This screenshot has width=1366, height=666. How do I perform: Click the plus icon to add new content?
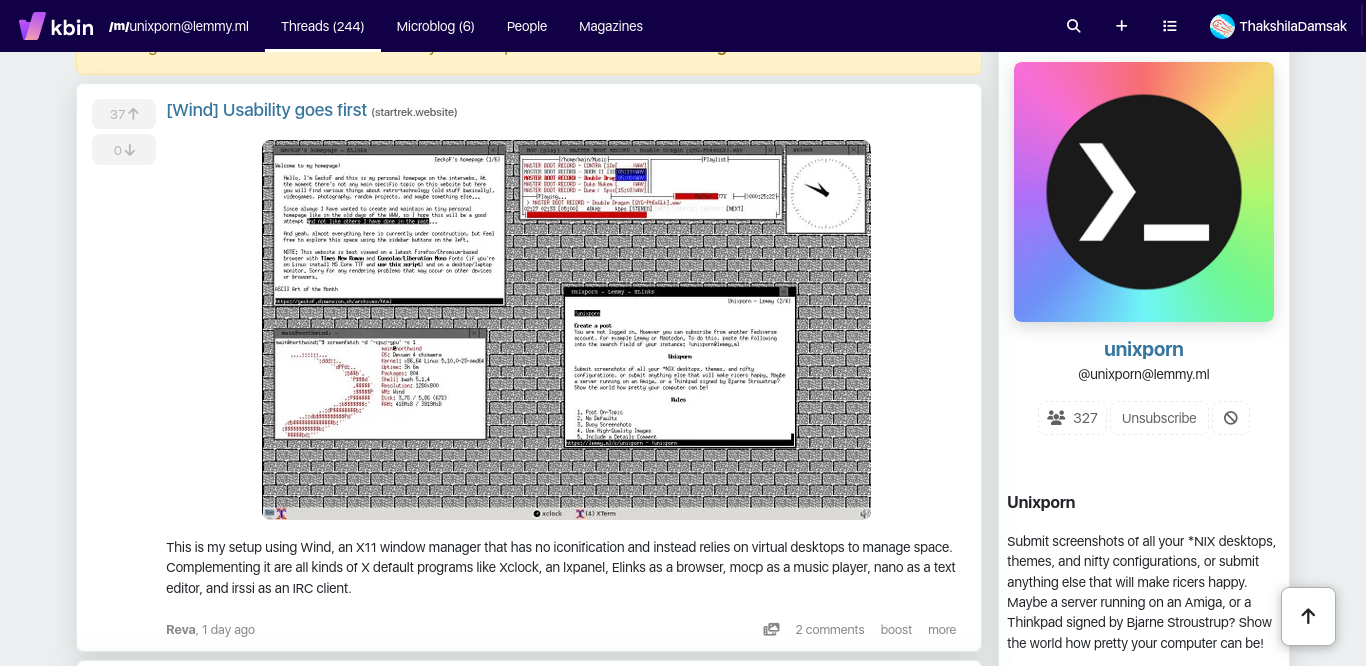(1121, 26)
